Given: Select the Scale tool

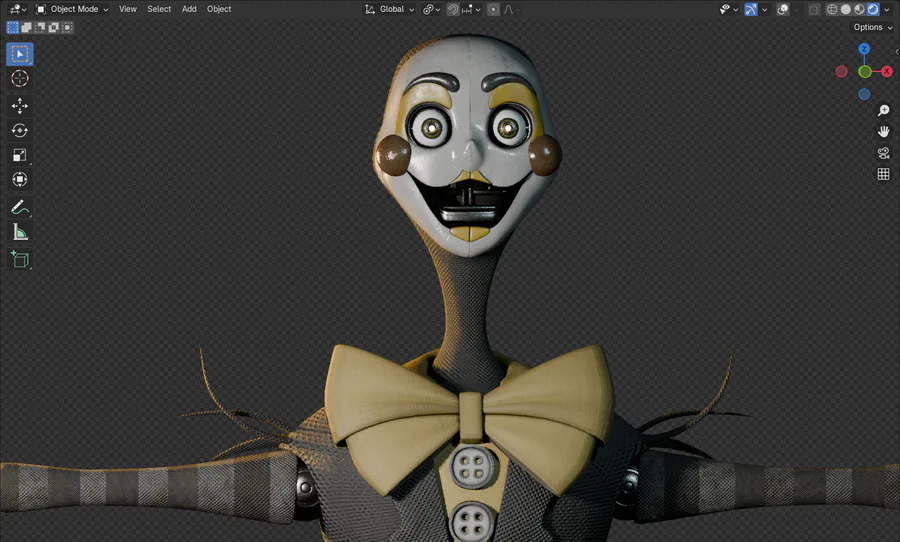Looking at the screenshot, I should [20, 155].
